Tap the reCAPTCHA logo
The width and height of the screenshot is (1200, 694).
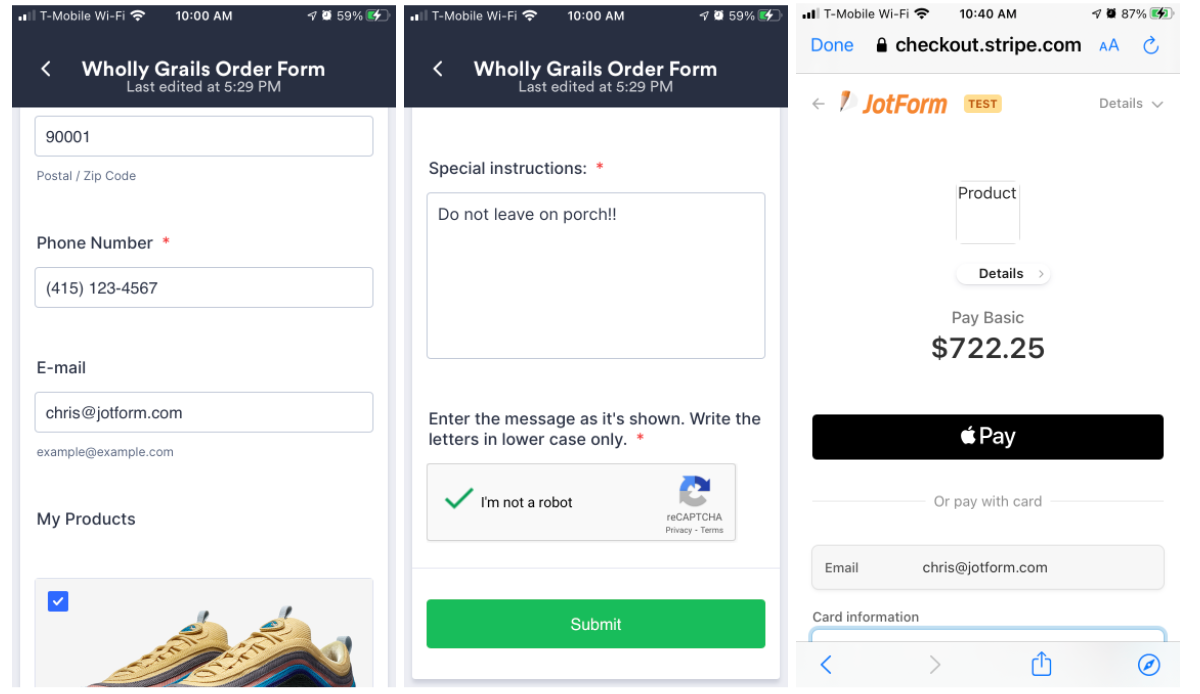694,491
